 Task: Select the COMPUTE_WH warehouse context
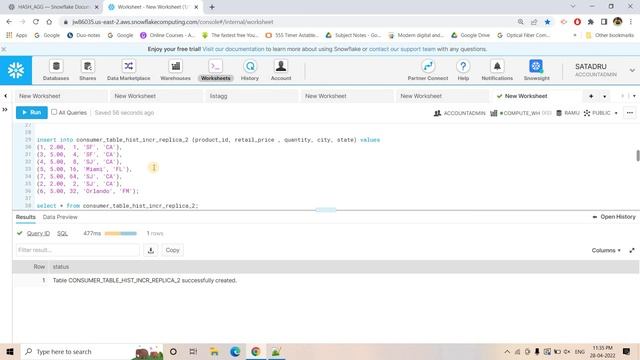click(x=521, y=113)
